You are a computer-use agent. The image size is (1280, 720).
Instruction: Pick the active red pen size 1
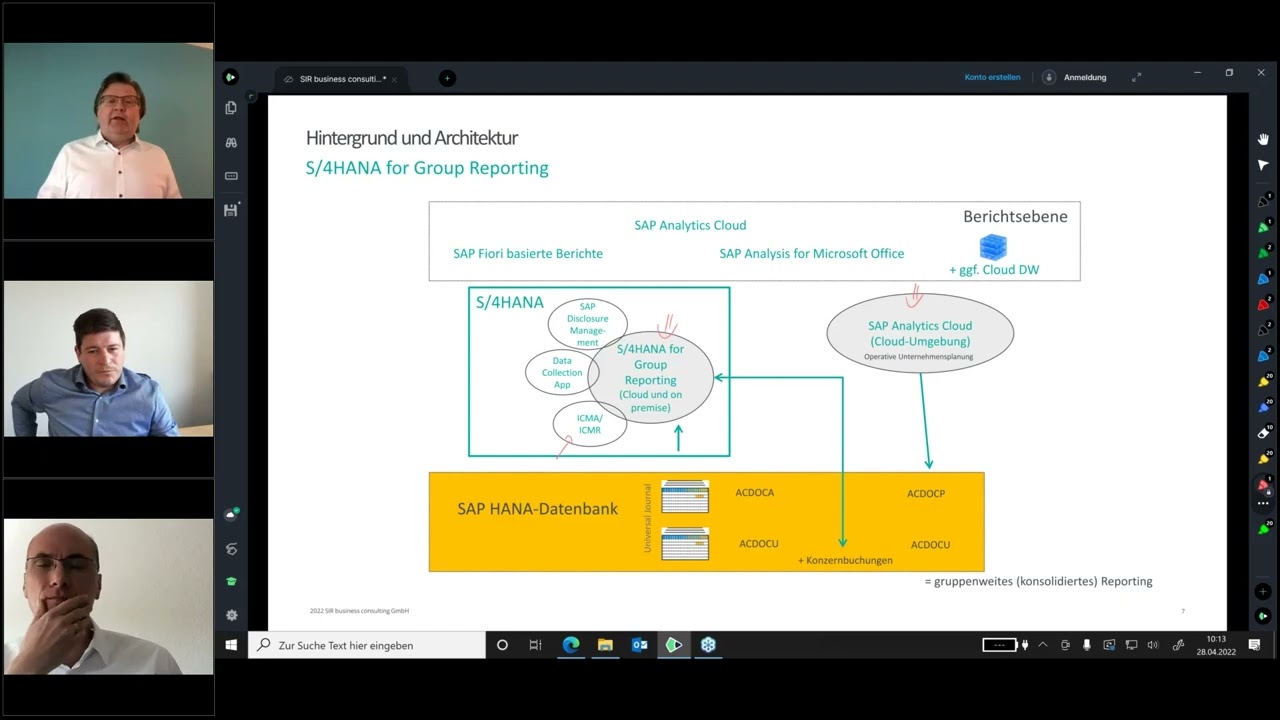point(1263,485)
